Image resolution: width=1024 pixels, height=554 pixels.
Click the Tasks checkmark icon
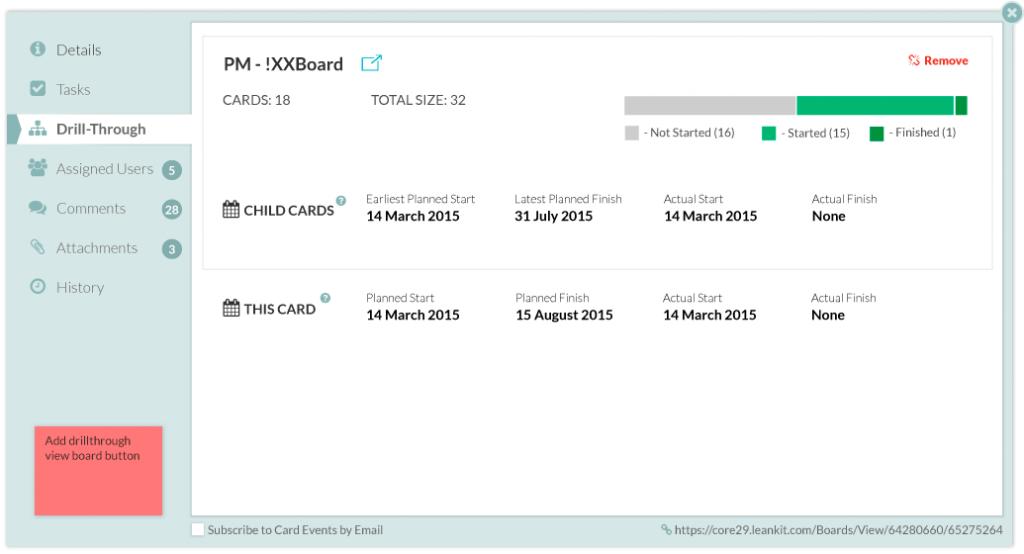[38, 88]
